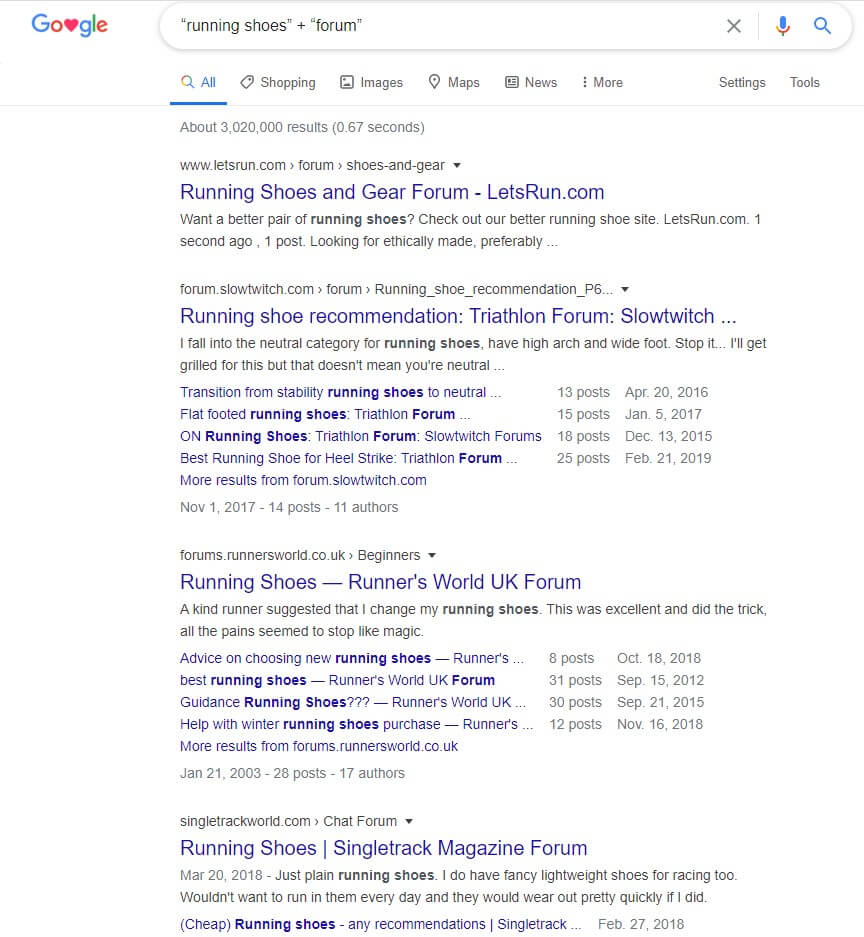The image size is (864, 937).
Task: Expand the More menu
Action: click(602, 82)
